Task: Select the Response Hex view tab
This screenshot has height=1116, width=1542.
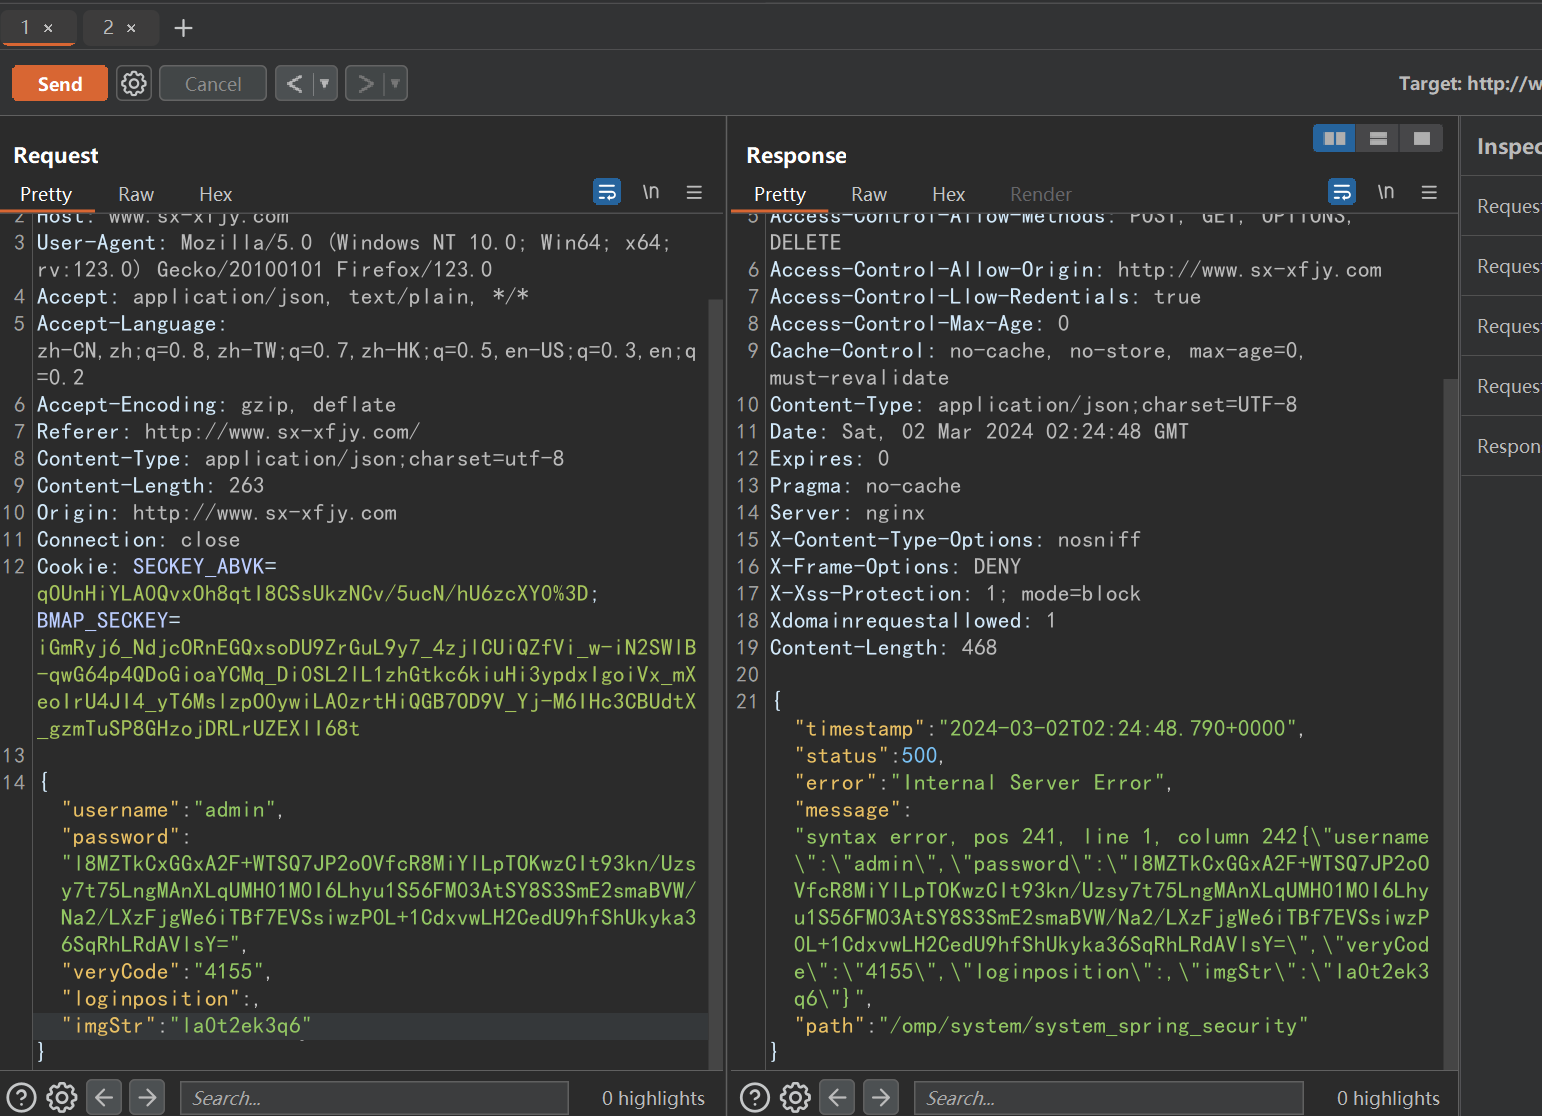Action: [948, 194]
